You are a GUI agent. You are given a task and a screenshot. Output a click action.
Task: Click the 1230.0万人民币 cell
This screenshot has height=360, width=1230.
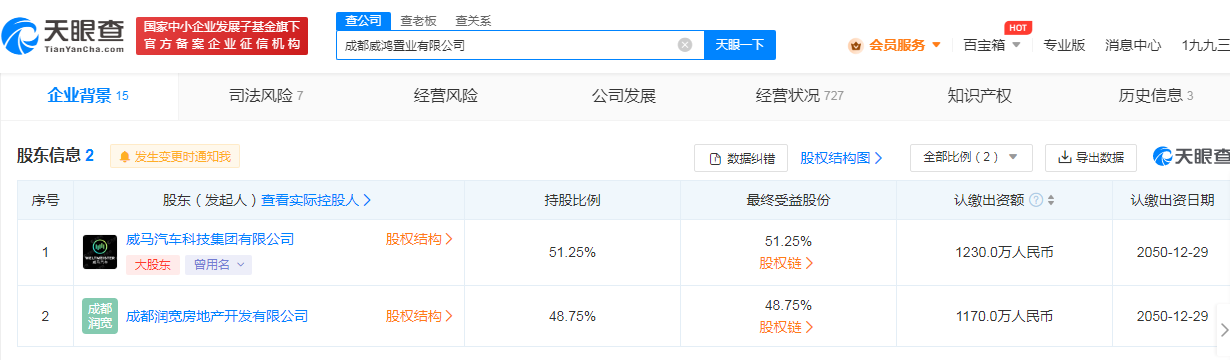tap(1004, 253)
